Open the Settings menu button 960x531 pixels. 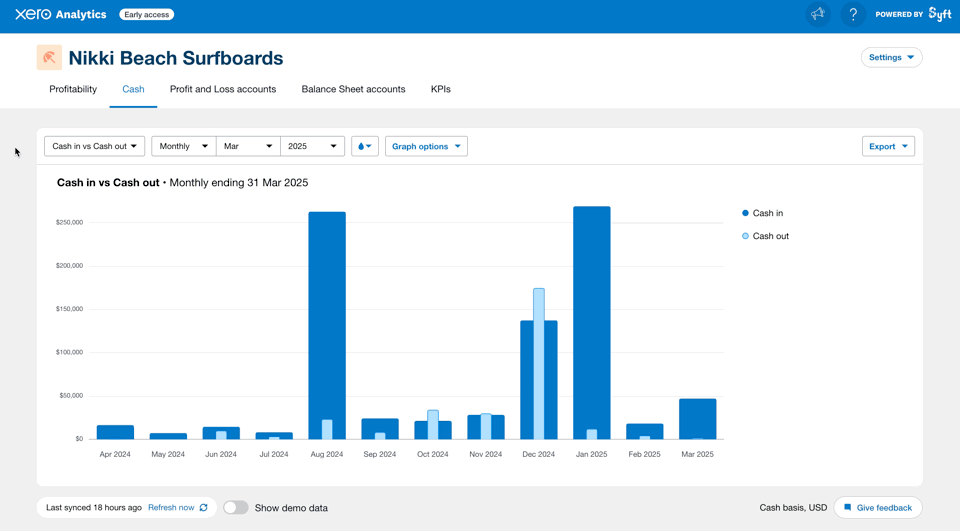[891, 58]
